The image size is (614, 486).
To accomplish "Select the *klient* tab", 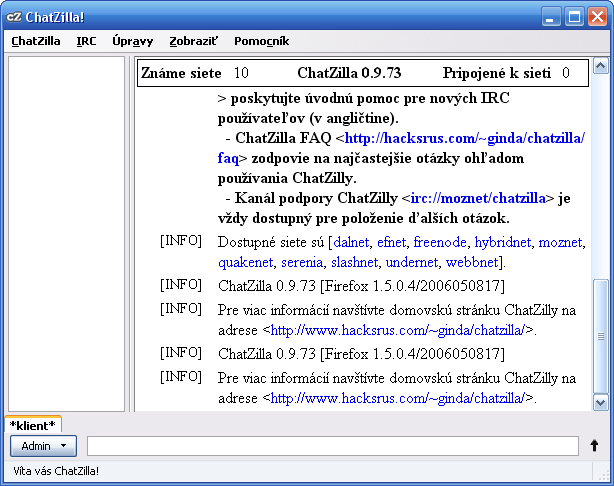I will coord(33,425).
